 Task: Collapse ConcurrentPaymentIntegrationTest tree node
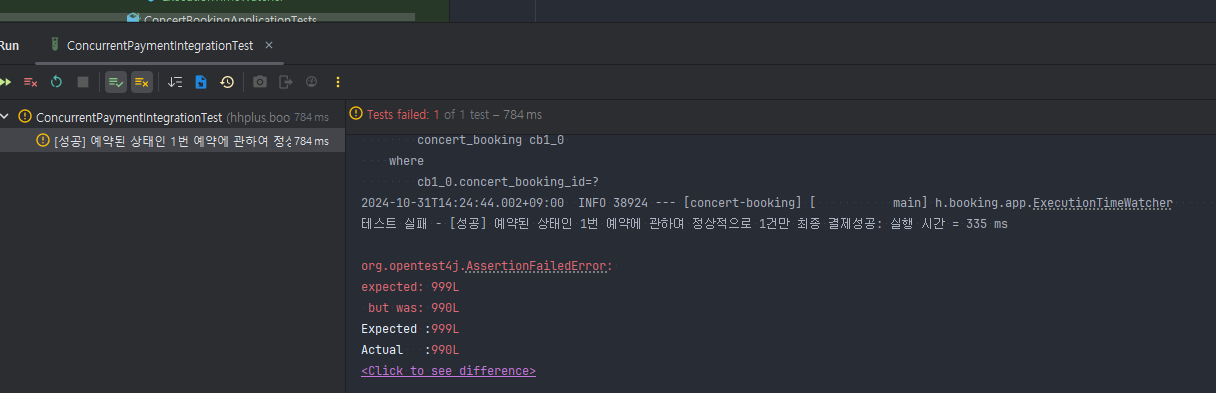click(5, 117)
